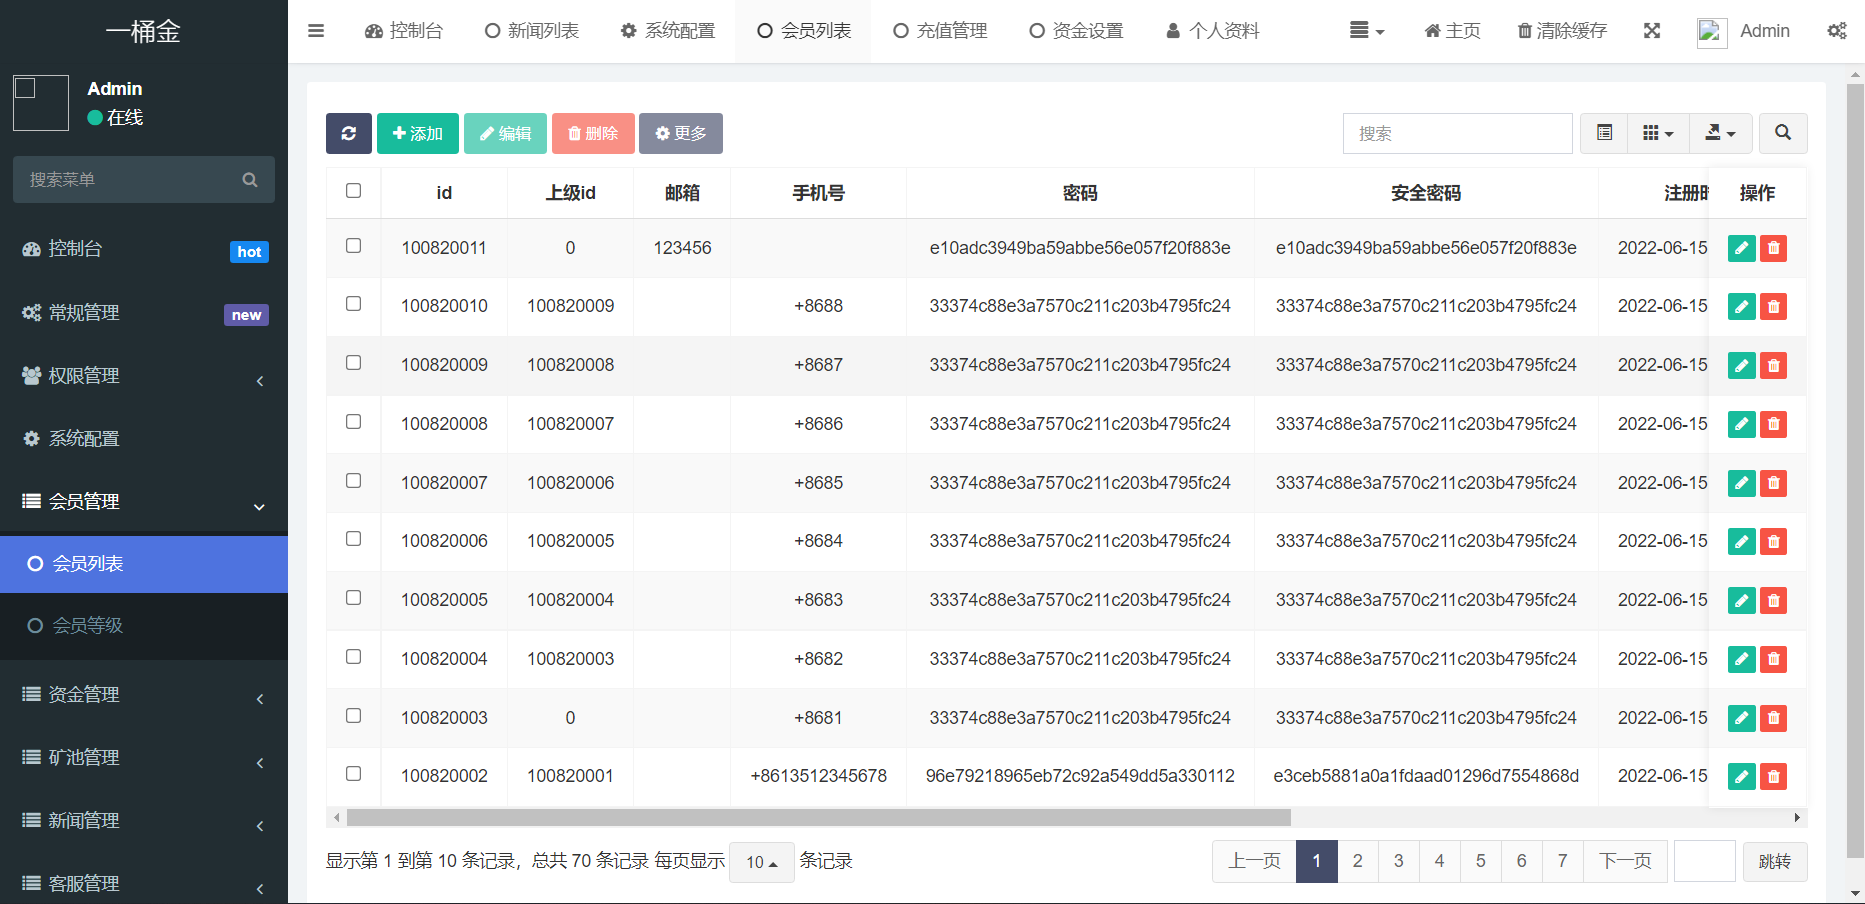Open 常规管理 in the sidebar
Screen dimensions: 1865x904
point(144,313)
